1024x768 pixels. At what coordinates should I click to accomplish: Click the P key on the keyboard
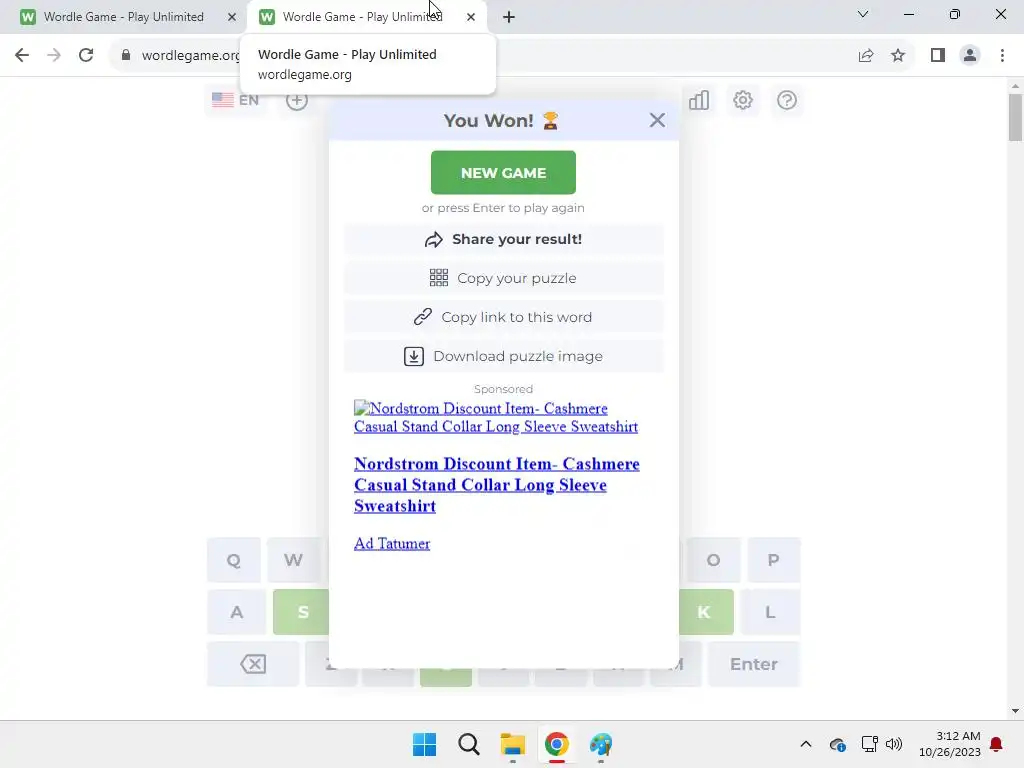point(773,560)
